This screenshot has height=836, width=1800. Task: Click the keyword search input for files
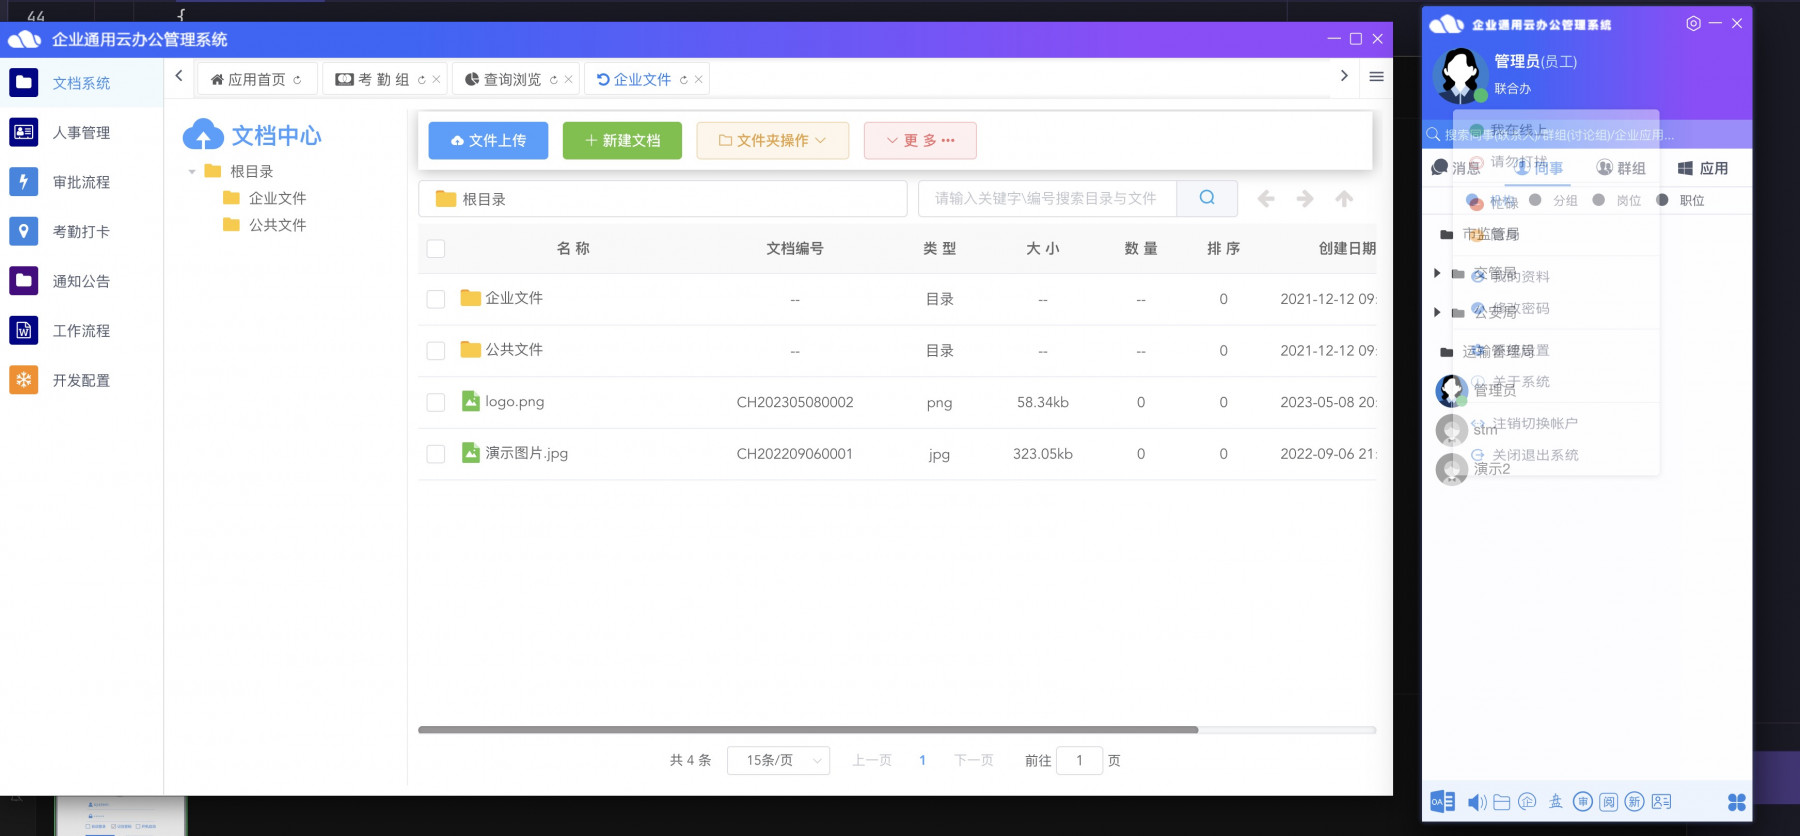[x=1047, y=198]
